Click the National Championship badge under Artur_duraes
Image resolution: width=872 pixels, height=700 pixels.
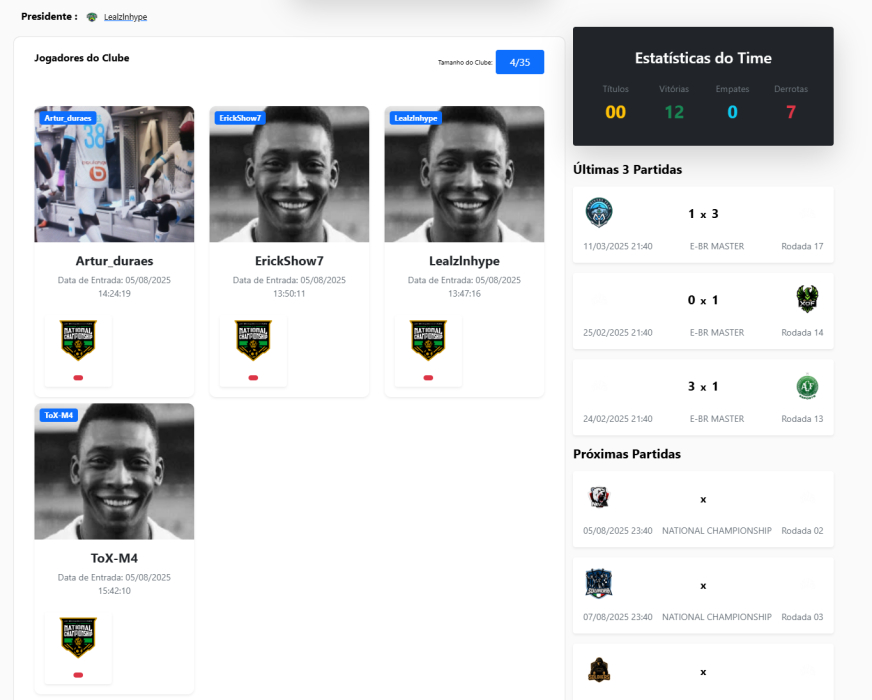(x=78, y=341)
